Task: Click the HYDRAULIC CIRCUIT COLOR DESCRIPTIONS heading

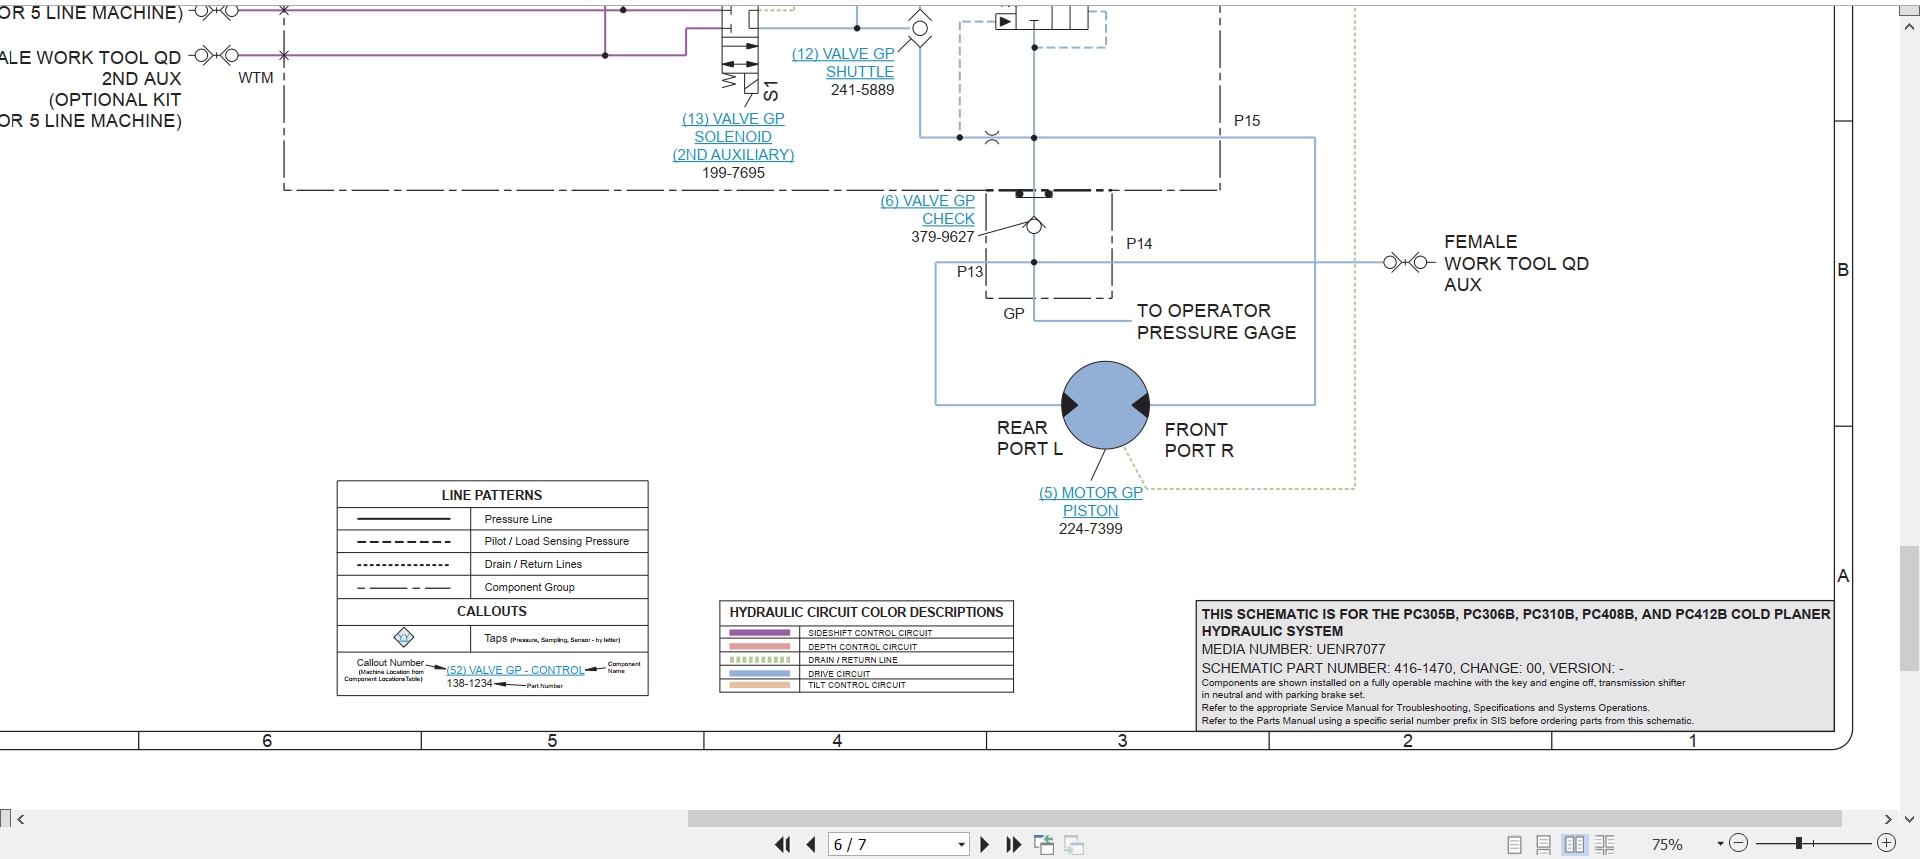Action: [x=866, y=612]
